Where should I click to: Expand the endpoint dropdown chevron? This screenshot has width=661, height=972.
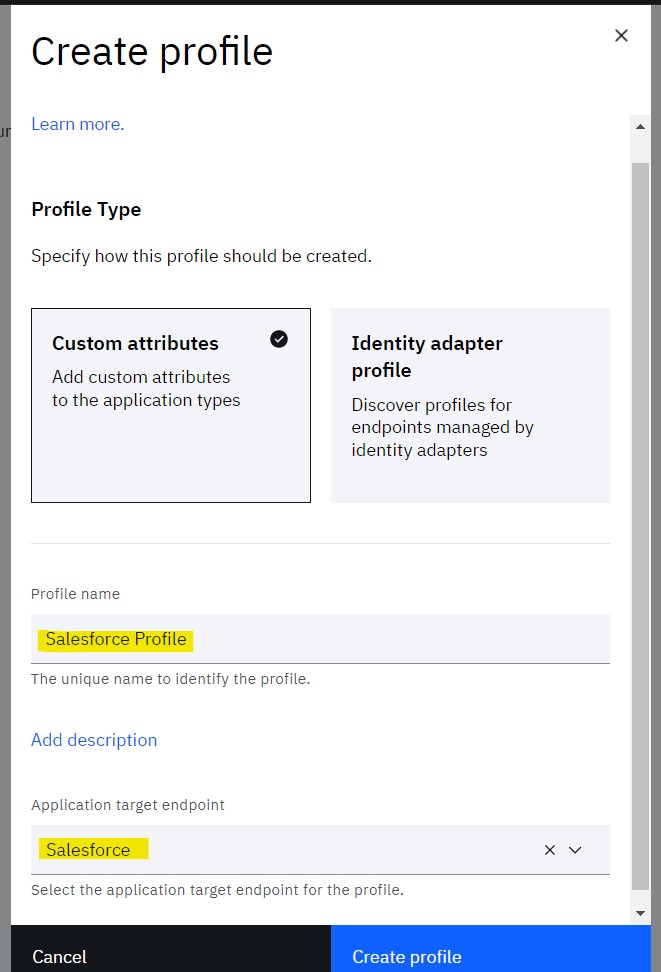click(x=575, y=850)
